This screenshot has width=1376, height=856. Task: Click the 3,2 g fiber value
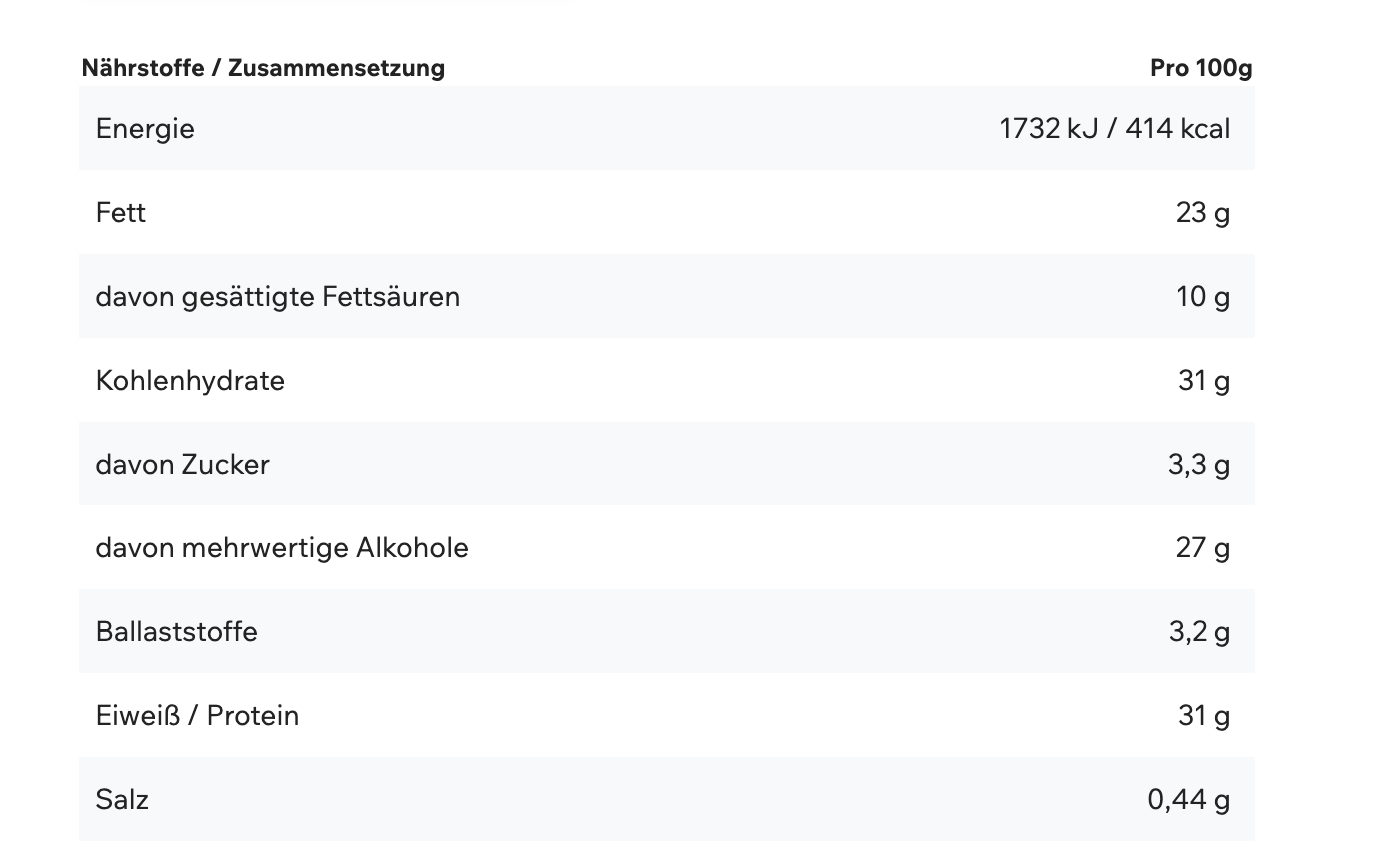1199,632
